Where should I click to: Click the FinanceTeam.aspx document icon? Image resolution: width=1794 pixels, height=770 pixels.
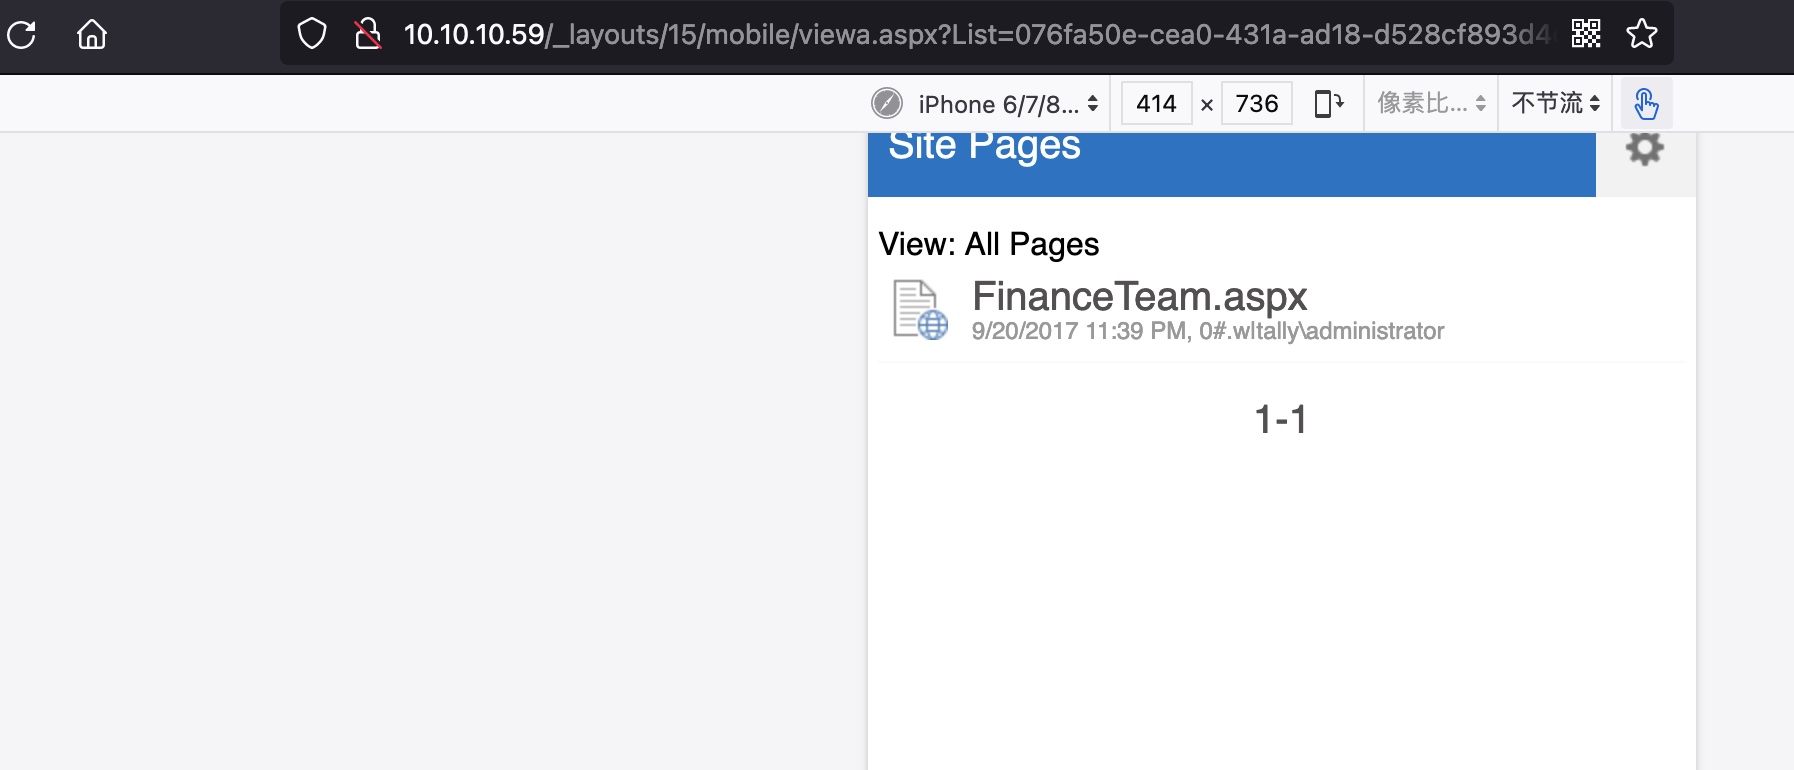coord(920,310)
